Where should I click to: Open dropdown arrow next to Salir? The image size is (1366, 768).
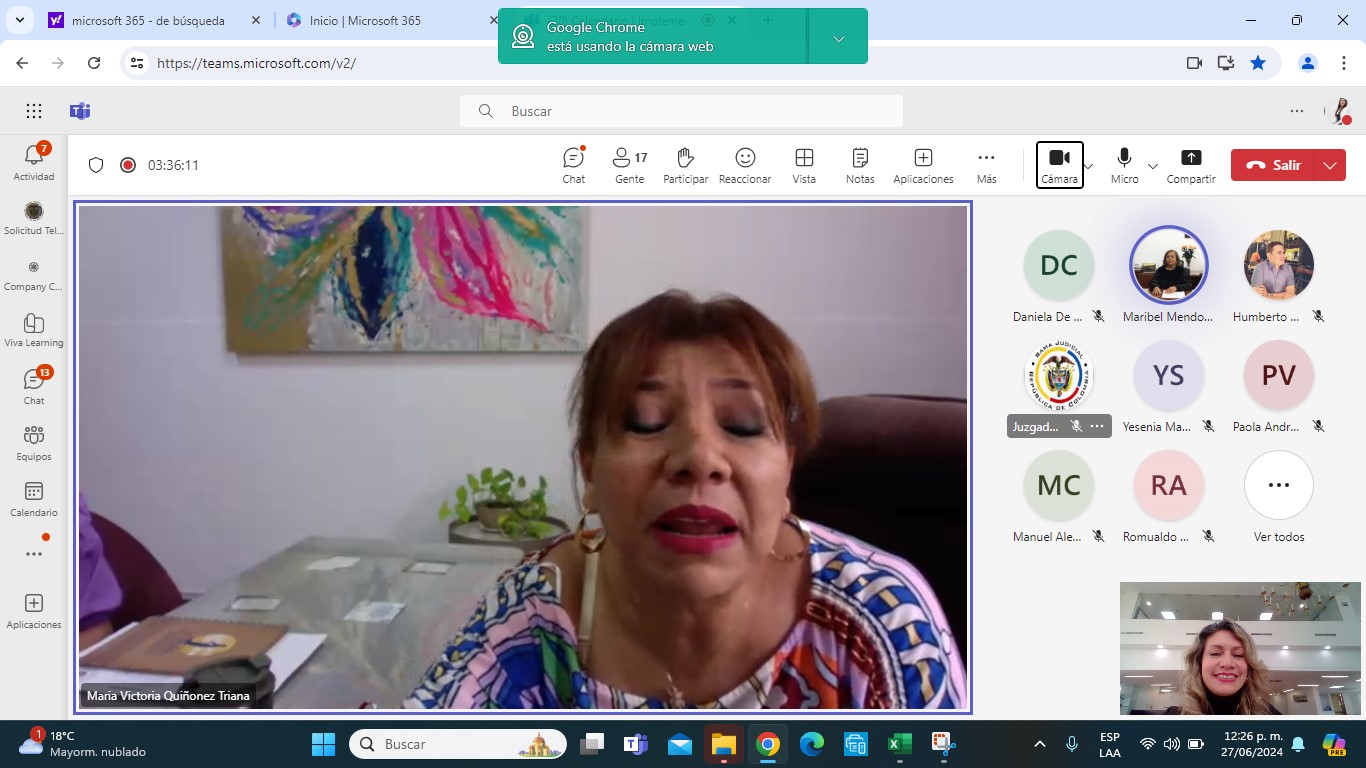(1330, 165)
